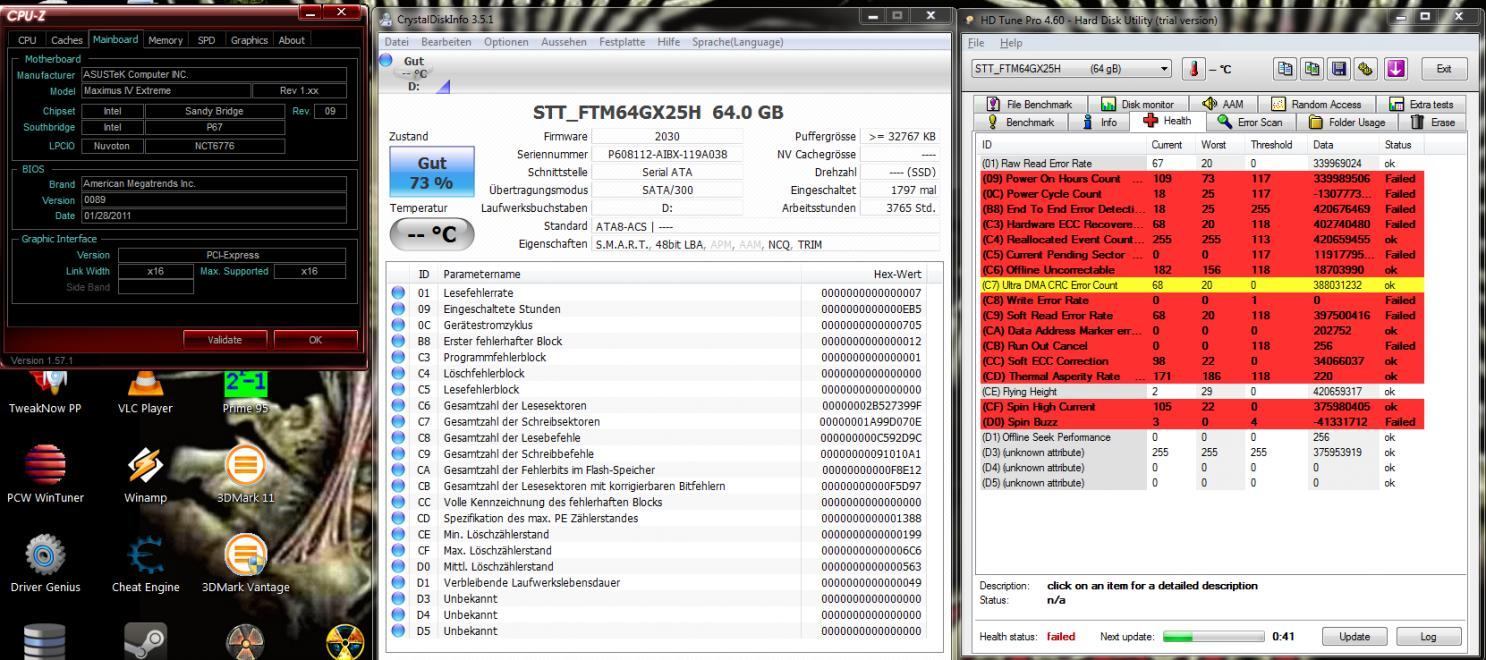Open the Hilfe menu in CrystalDiskInfo

coord(671,41)
